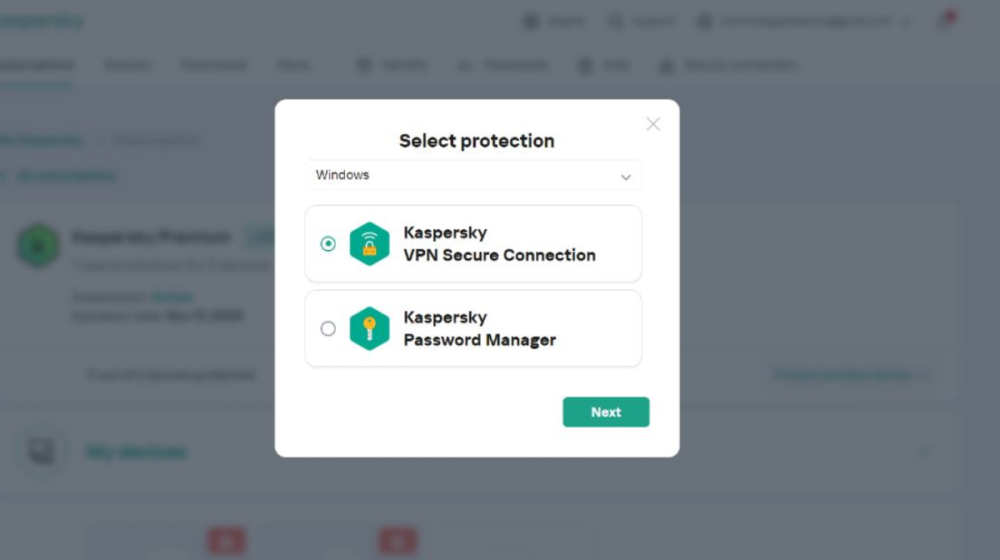Click the language globe icon in header
Screen dimensions: 1000x560
(x=530, y=21)
